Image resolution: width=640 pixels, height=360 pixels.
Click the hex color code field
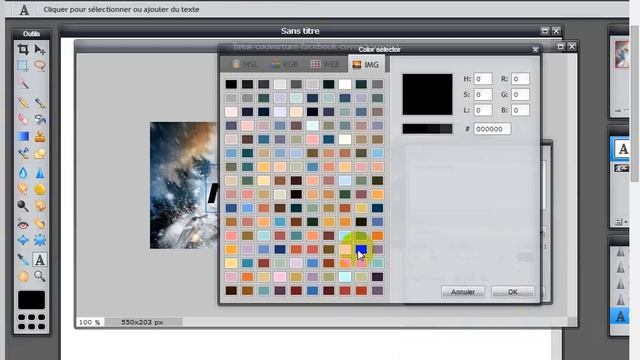pyautogui.click(x=492, y=129)
